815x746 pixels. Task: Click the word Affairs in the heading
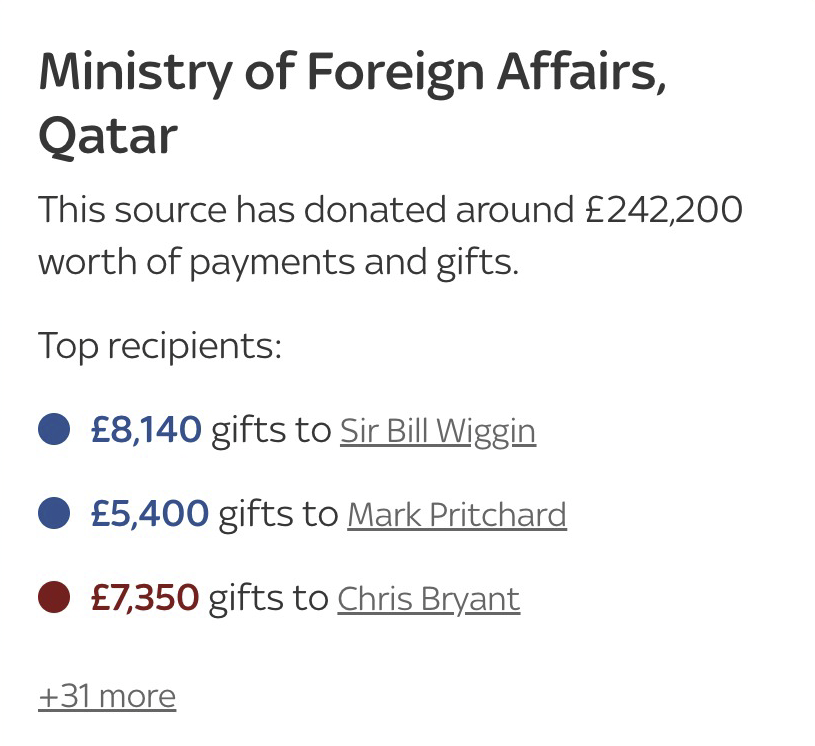click(x=582, y=71)
